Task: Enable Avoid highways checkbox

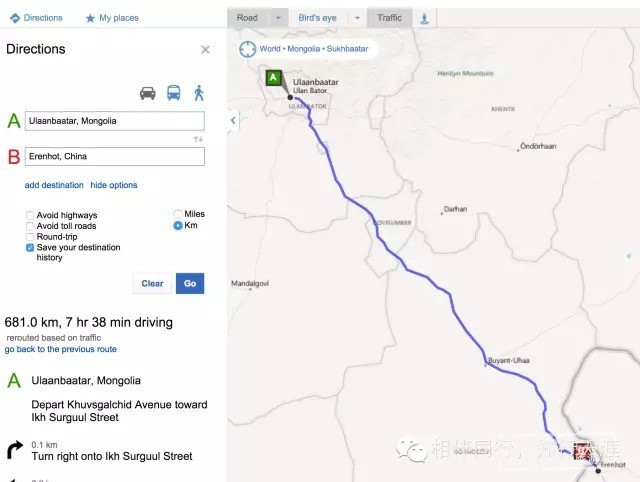Action: tap(30, 215)
